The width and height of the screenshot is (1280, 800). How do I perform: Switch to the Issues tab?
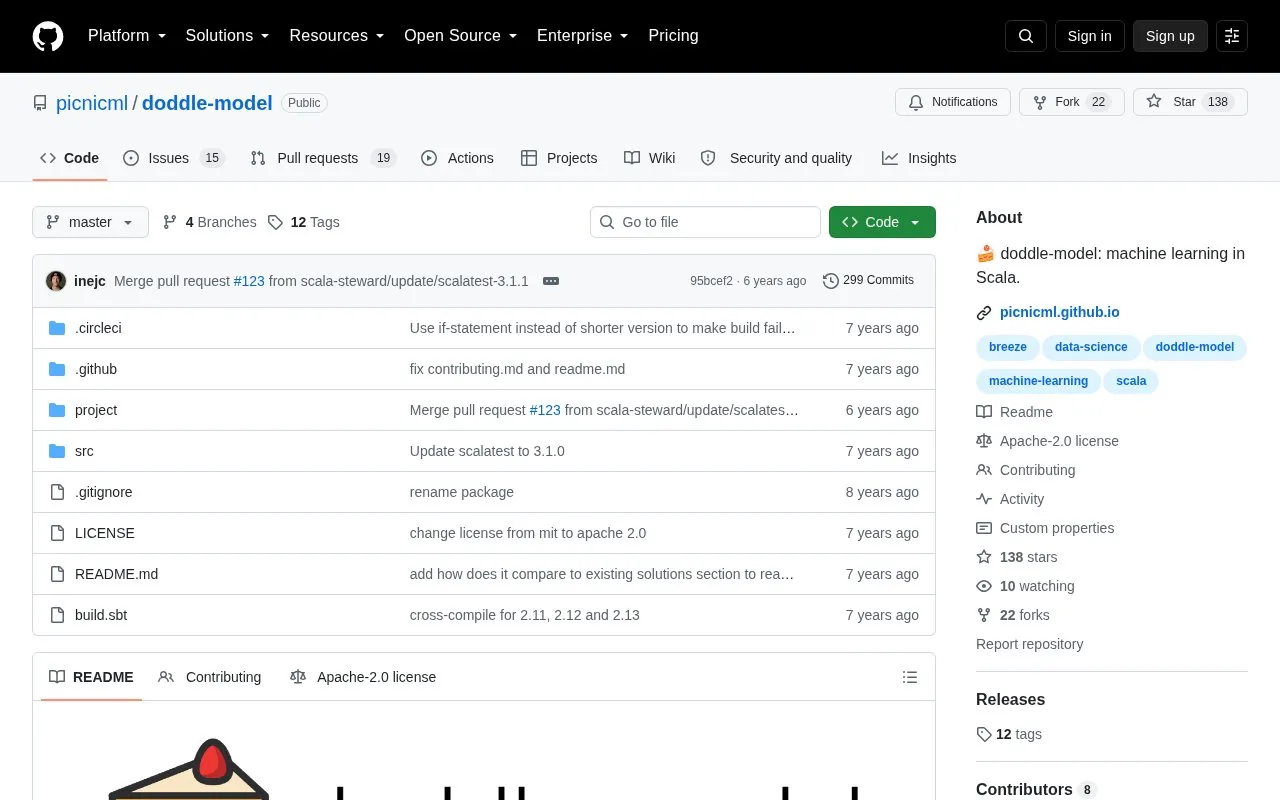pyautogui.click(x=174, y=158)
